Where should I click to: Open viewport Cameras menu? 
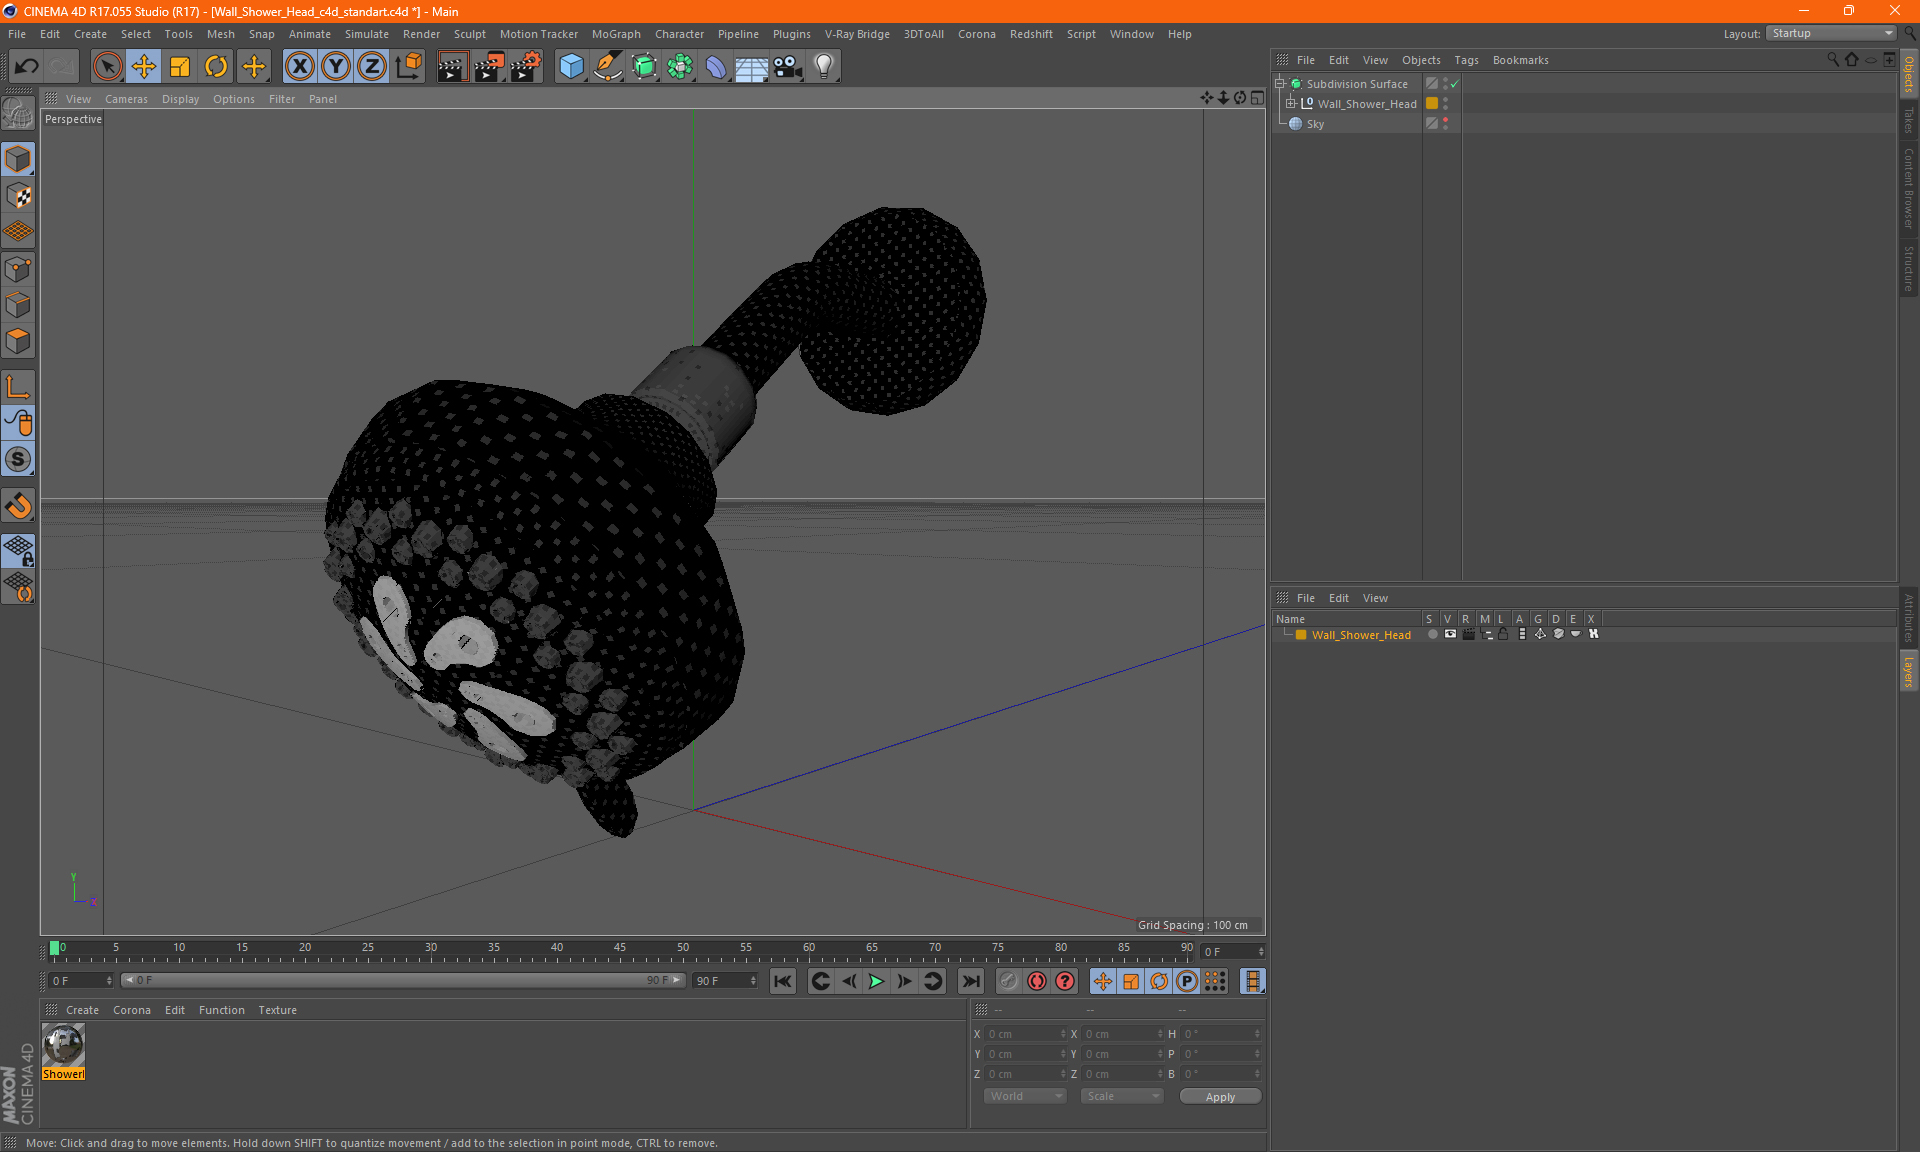(x=126, y=99)
